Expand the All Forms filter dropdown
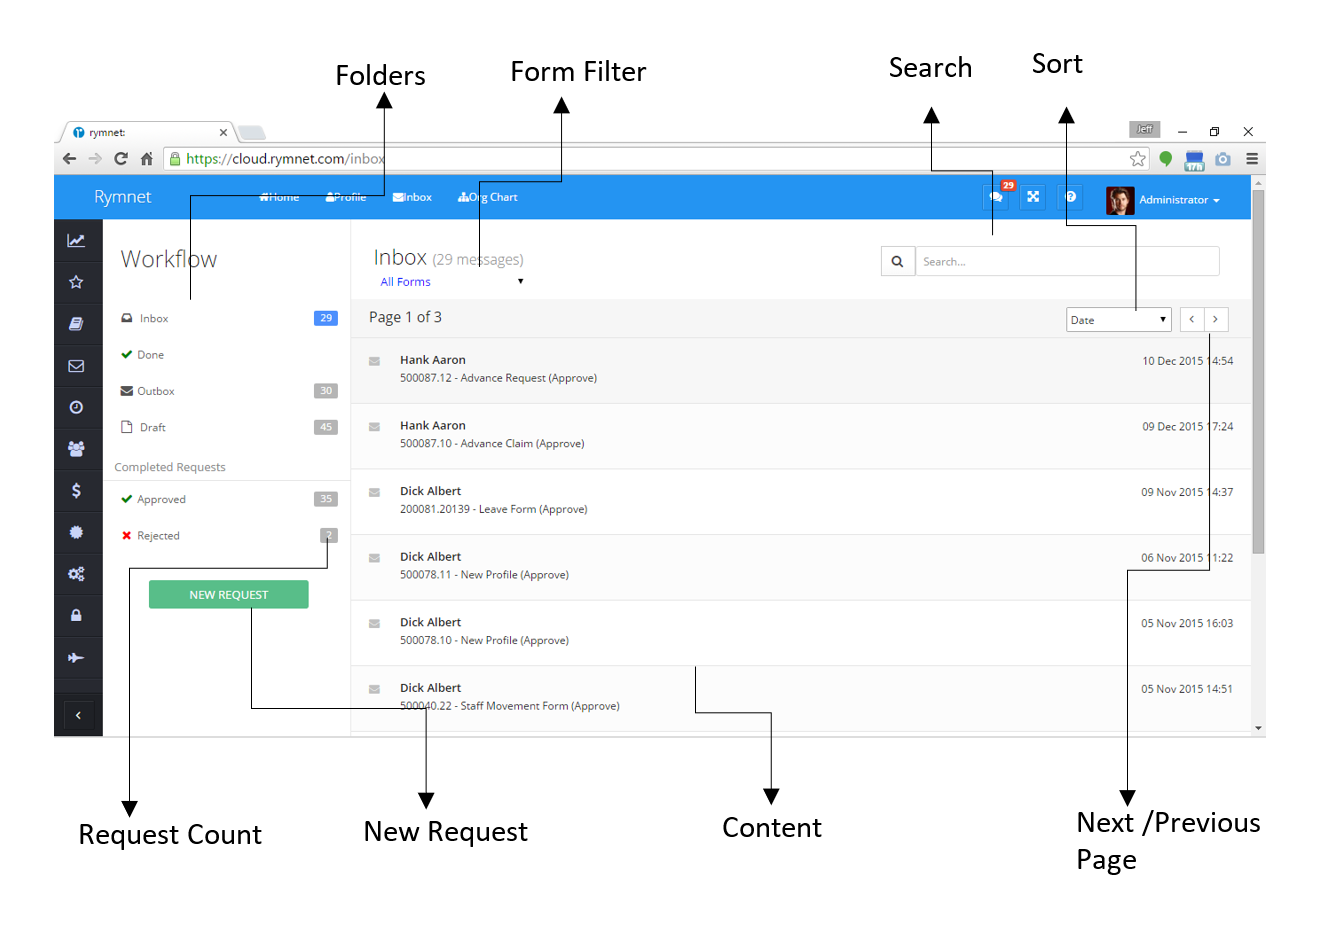Image resolution: width=1325 pixels, height=948 pixels. pos(452,282)
